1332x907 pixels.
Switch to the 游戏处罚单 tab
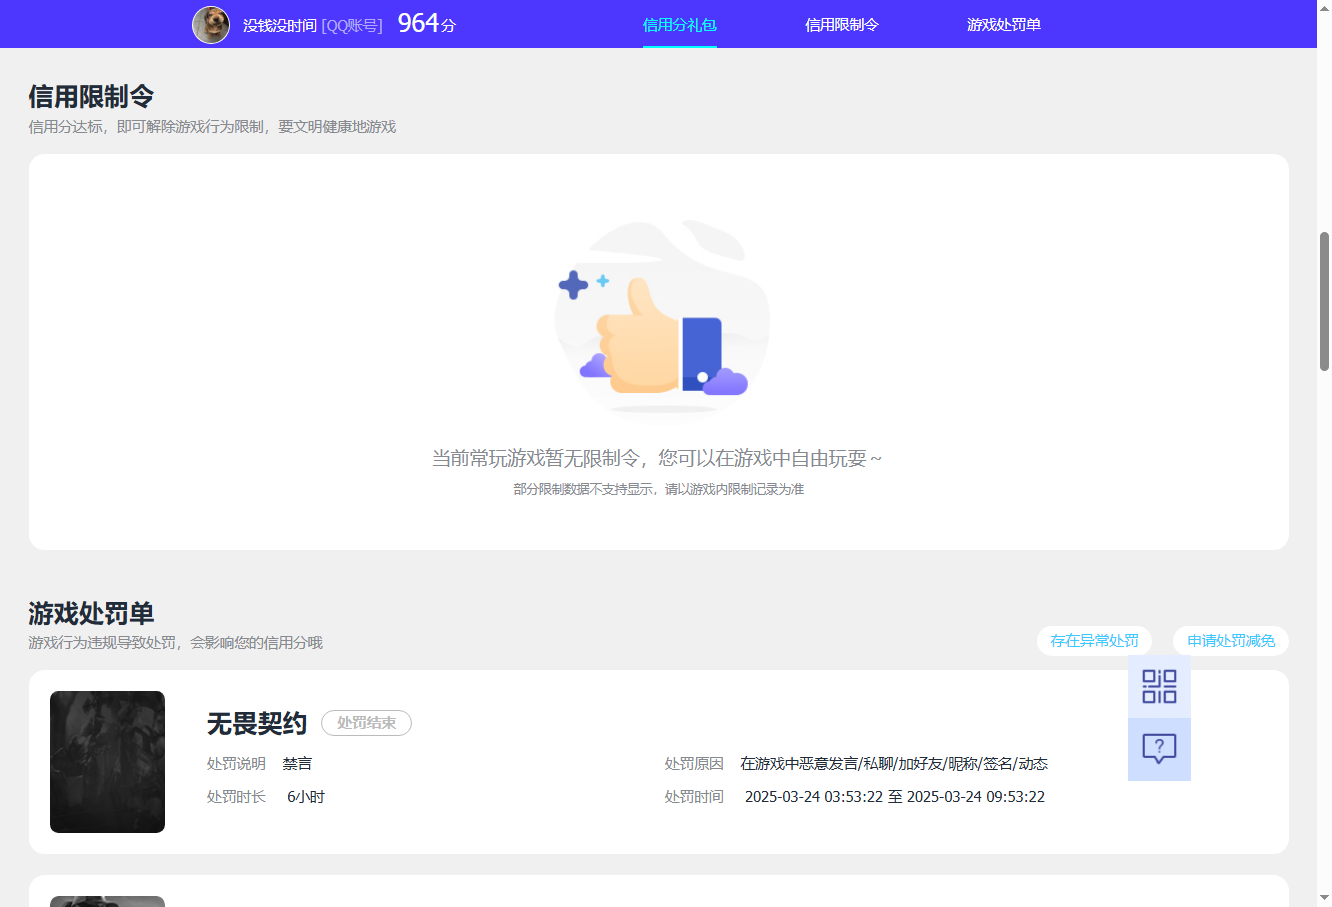(x=1004, y=25)
